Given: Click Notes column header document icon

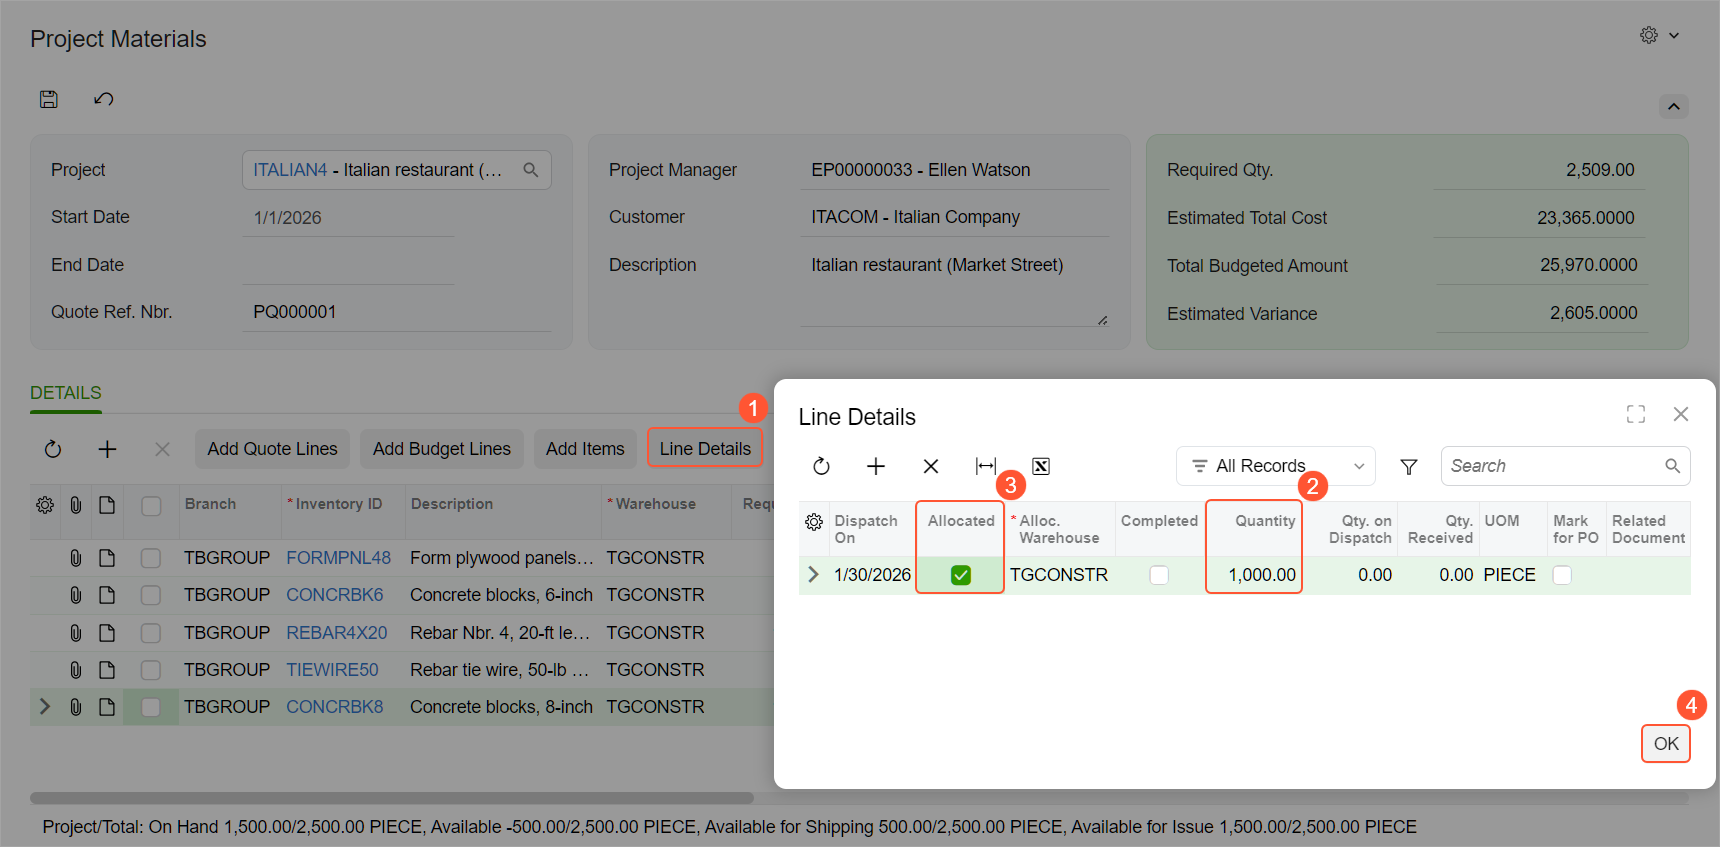Looking at the screenshot, I should tap(107, 505).
